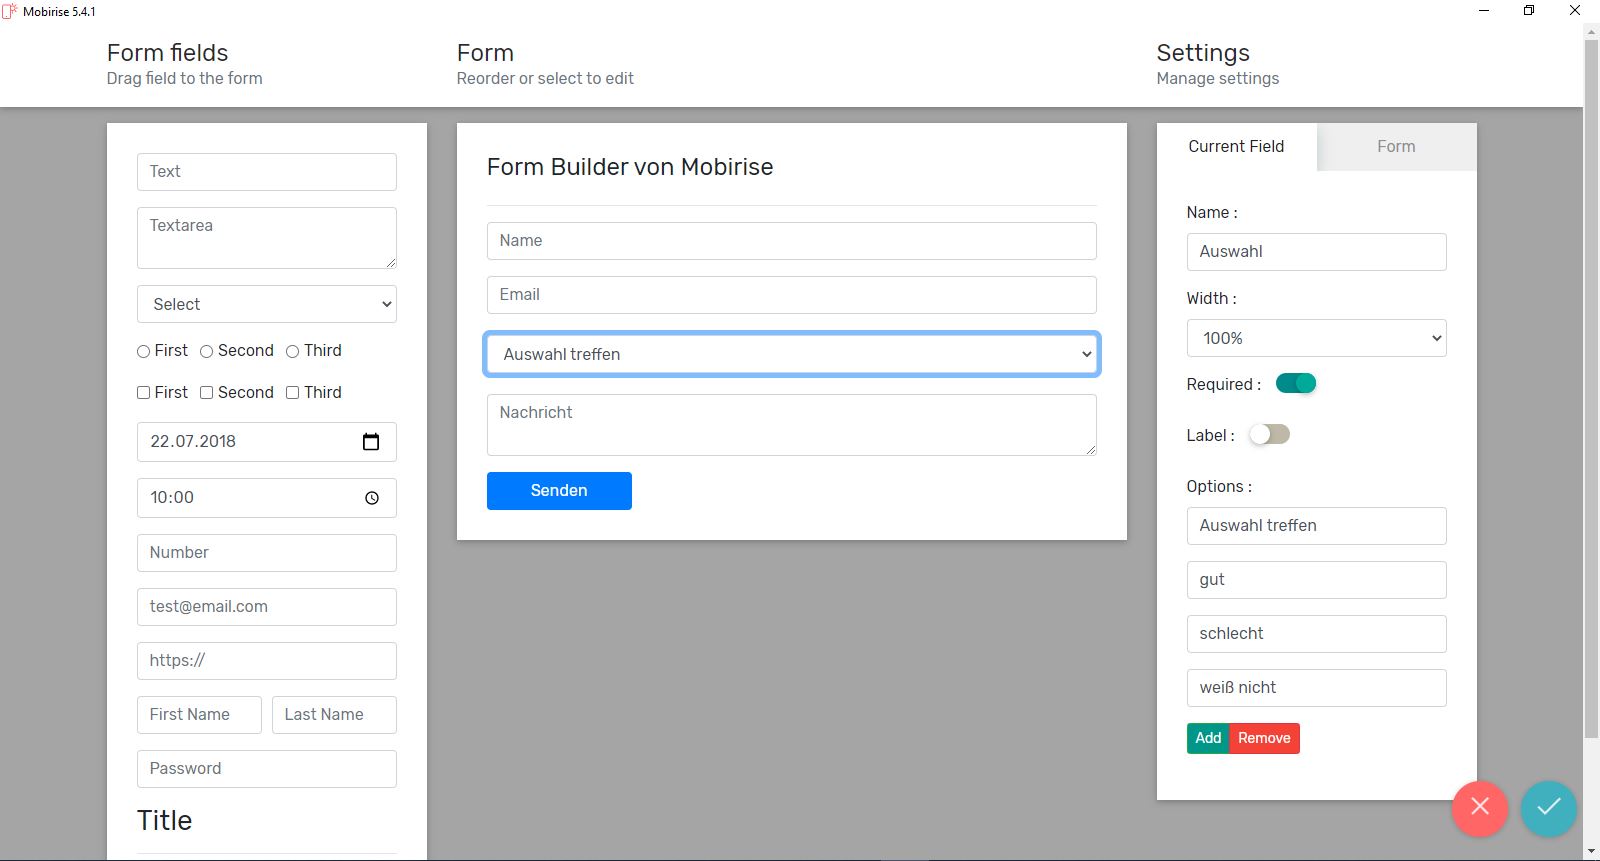Image resolution: width=1600 pixels, height=861 pixels.
Task: Open the Width 100% dropdown
Action: [x=1316, y=338]
